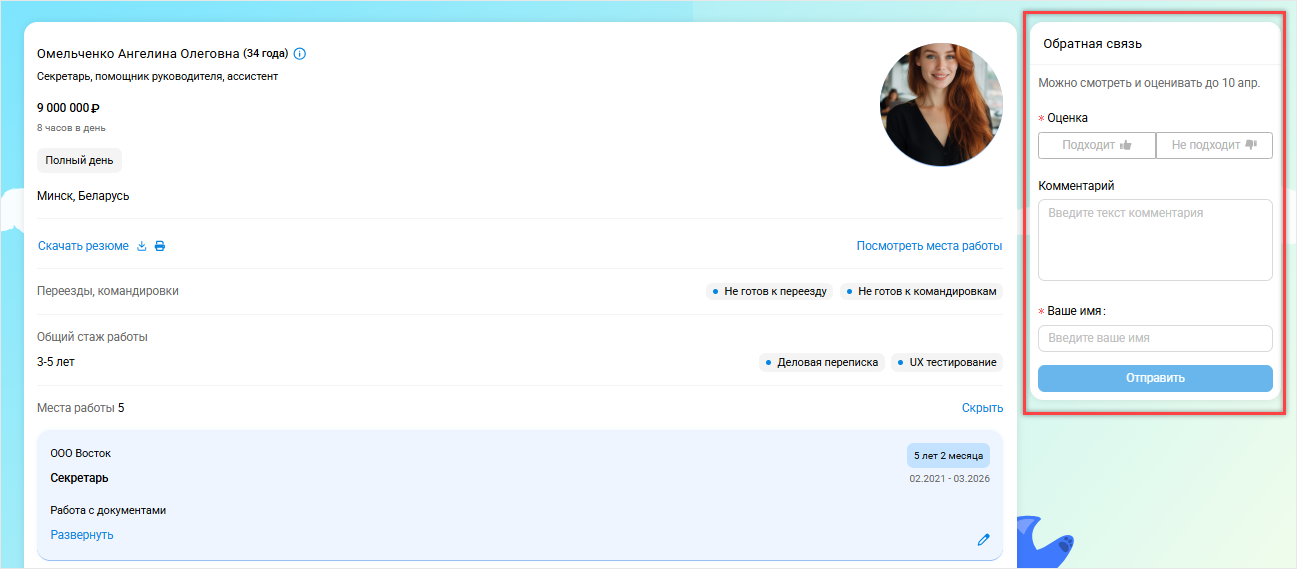Click the 'Полный день' employment tag
Image resolution: width=1297 pixels, height=569 pixels.
point(79,160)
